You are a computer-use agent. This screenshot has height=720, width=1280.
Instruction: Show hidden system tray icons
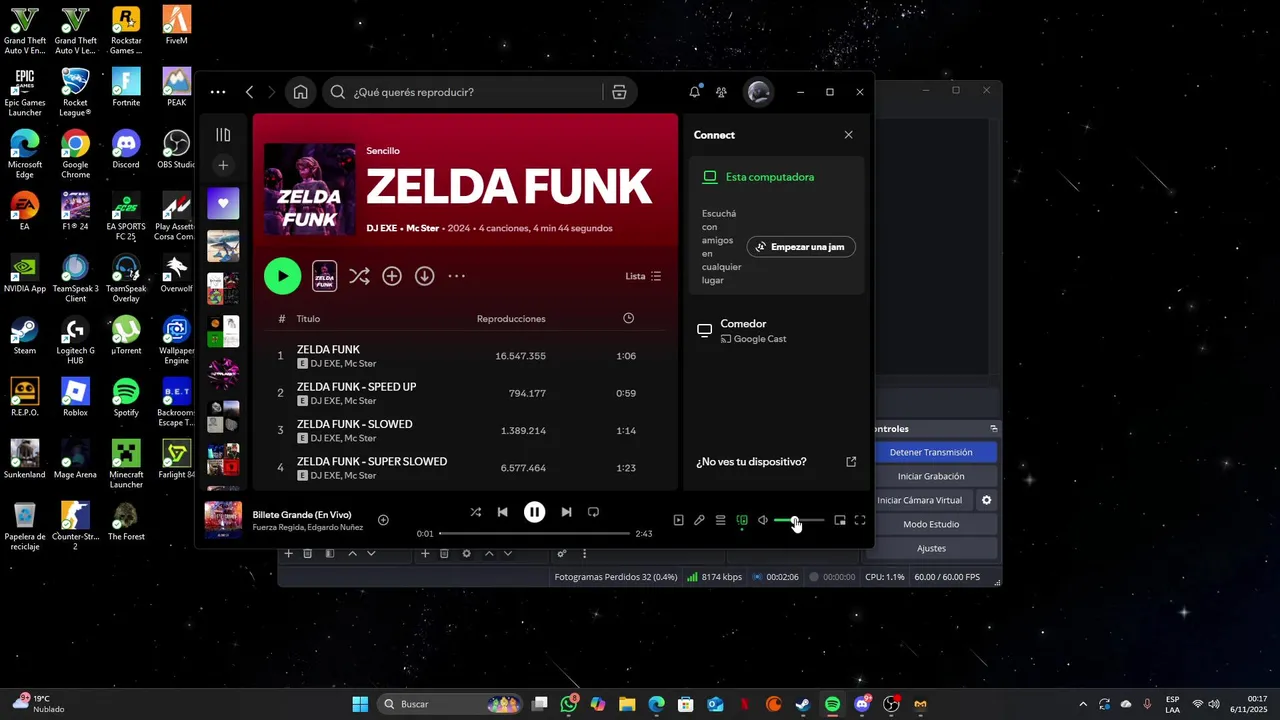pyautogui.click(x=1082, y=704)
